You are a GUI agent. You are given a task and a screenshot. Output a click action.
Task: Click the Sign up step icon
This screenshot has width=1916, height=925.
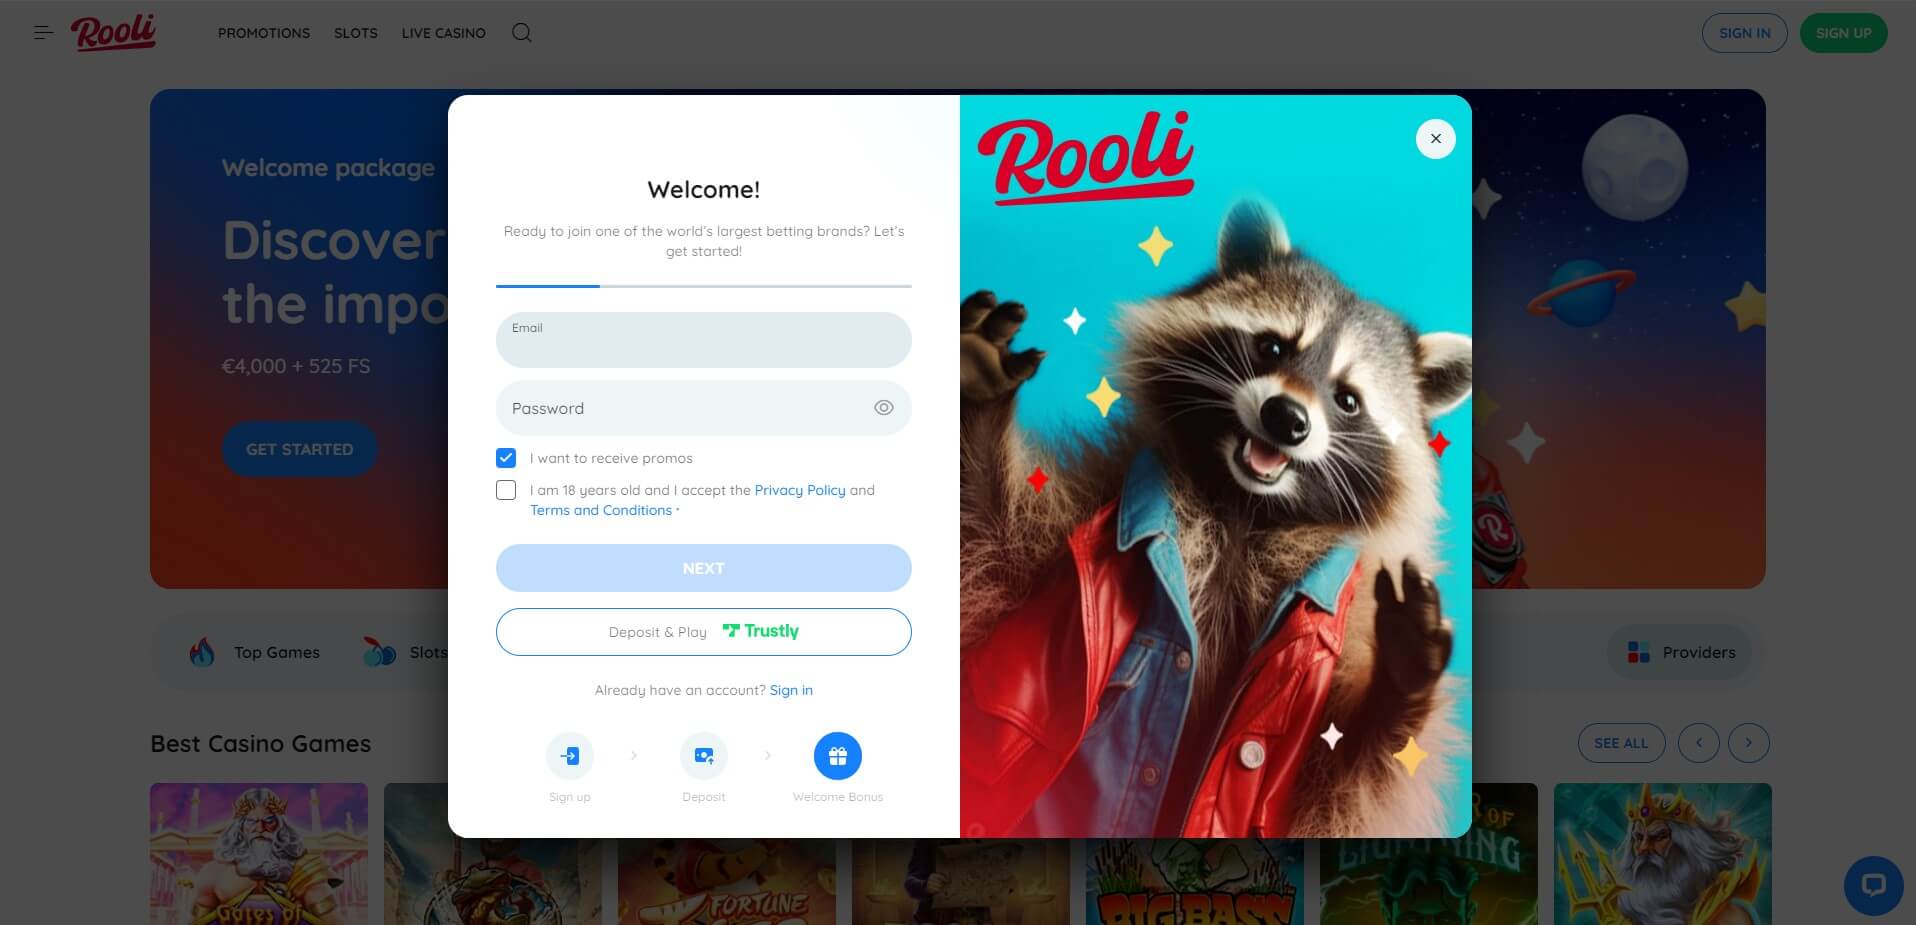570,756
